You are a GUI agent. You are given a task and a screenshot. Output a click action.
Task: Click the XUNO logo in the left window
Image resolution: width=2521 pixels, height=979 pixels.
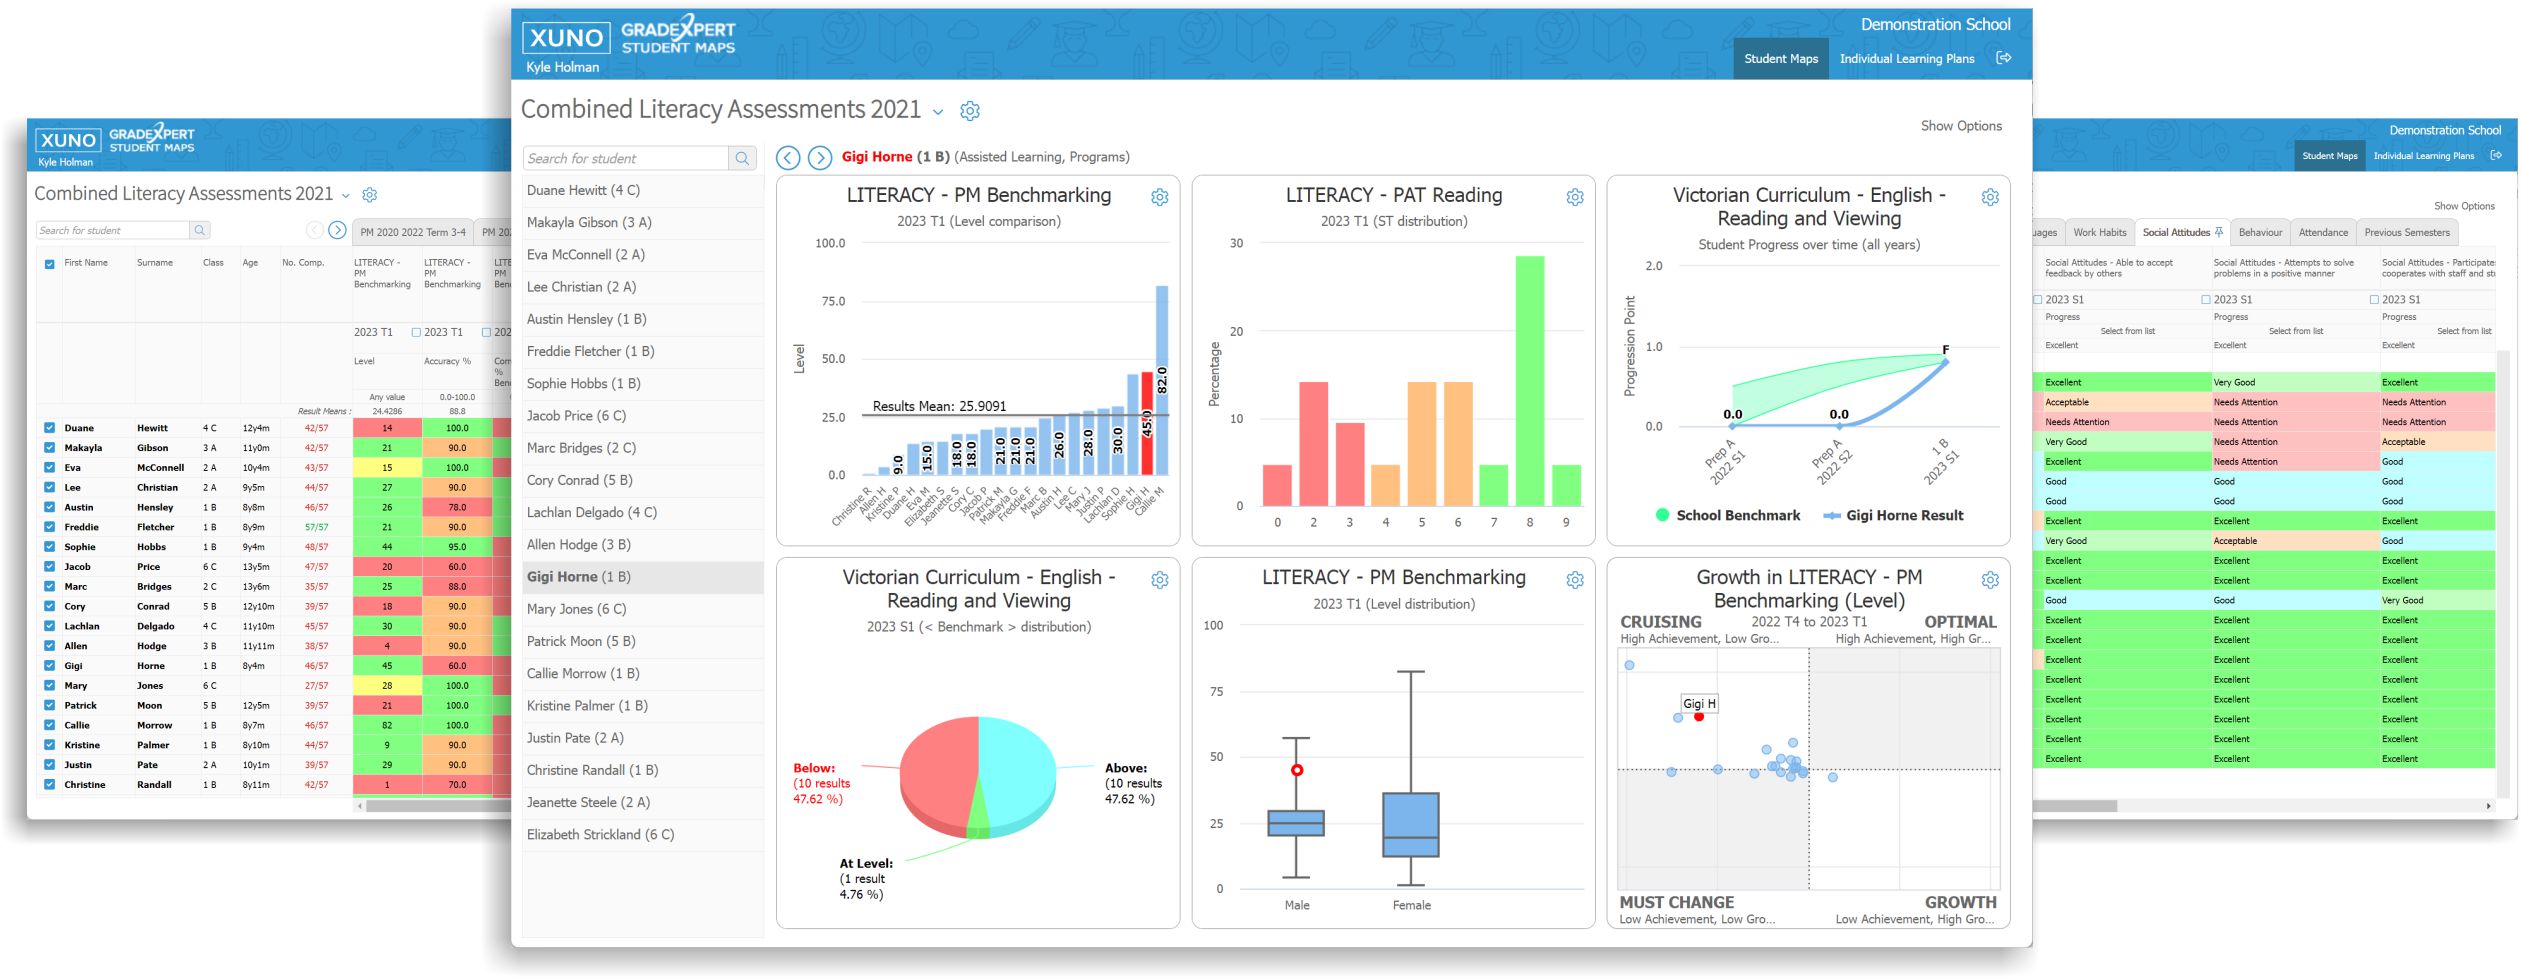[x=68, y=140]
